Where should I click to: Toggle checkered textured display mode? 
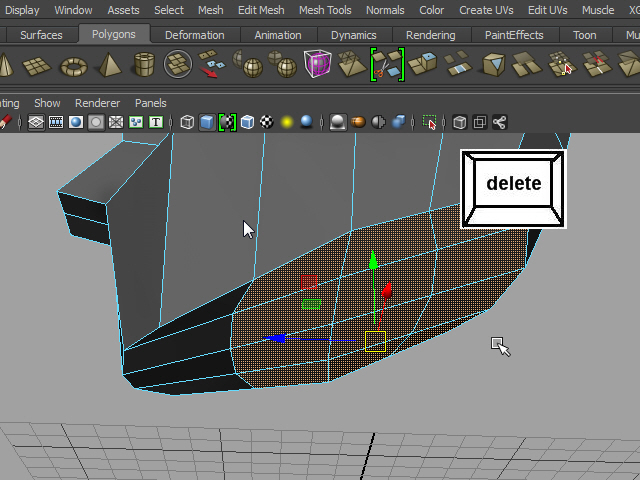click(267, 122)
